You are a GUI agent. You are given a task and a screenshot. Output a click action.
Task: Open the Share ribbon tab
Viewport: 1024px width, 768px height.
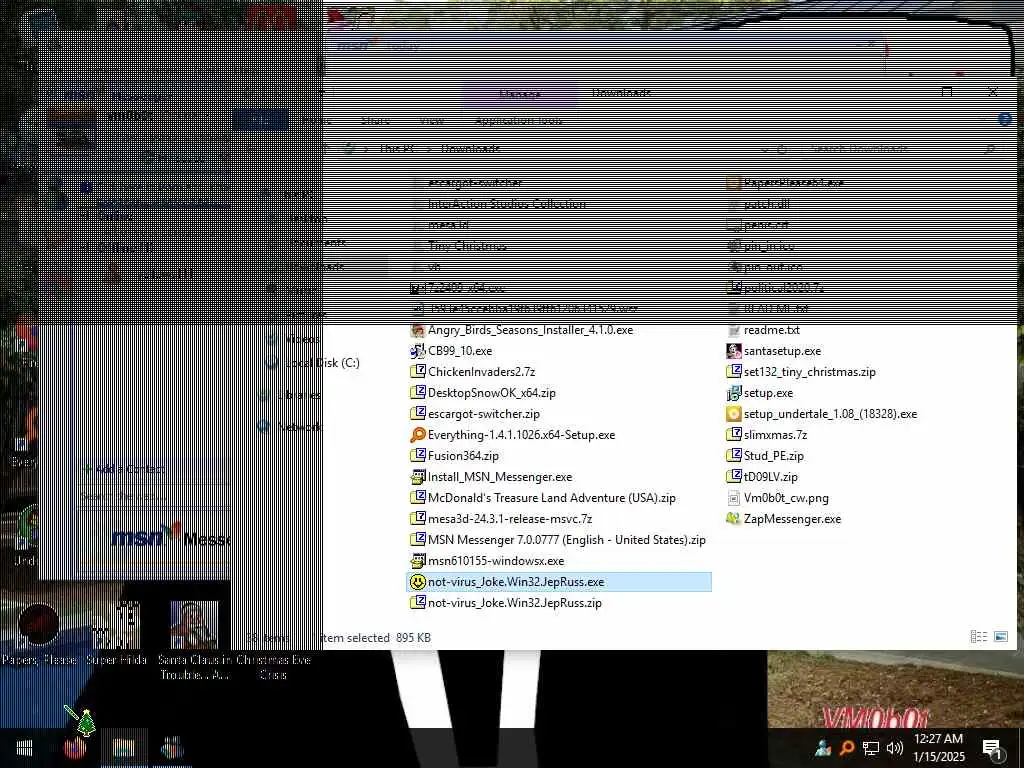coord(376,120)
